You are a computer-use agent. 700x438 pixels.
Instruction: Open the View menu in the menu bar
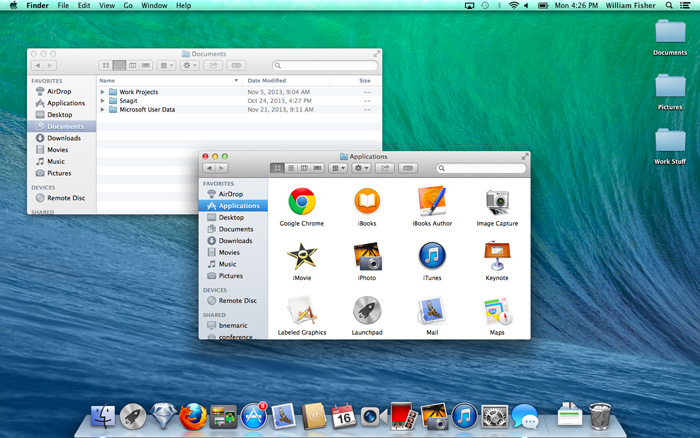pos(105,6)
